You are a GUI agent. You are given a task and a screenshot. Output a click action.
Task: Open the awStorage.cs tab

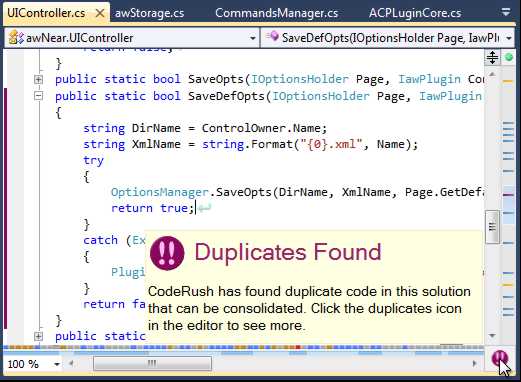pyautogui.click(x=149, y=13)
